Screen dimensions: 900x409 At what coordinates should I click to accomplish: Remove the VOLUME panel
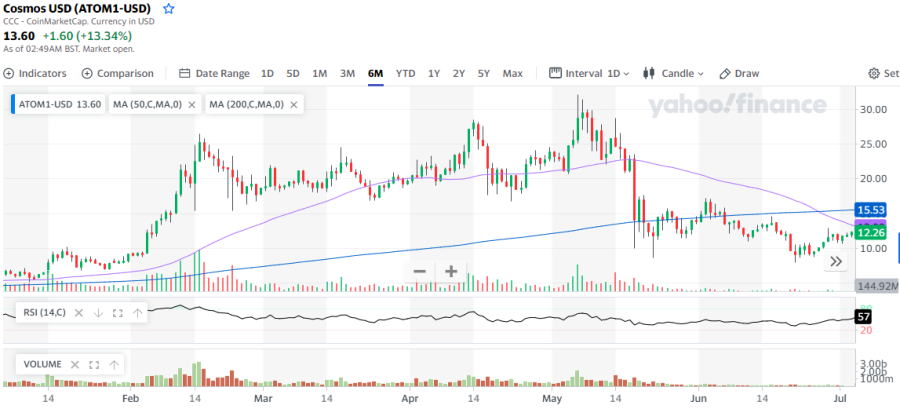(x=75, y=364)
